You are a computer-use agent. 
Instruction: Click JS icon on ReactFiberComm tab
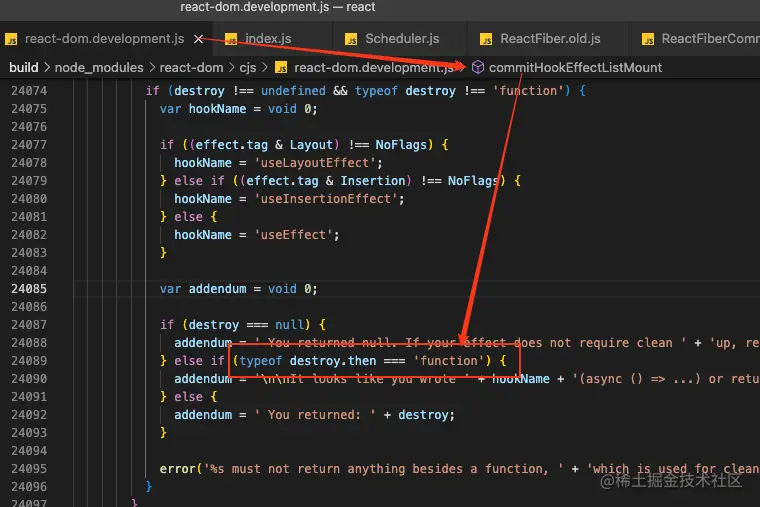click(x=648, y=39)
